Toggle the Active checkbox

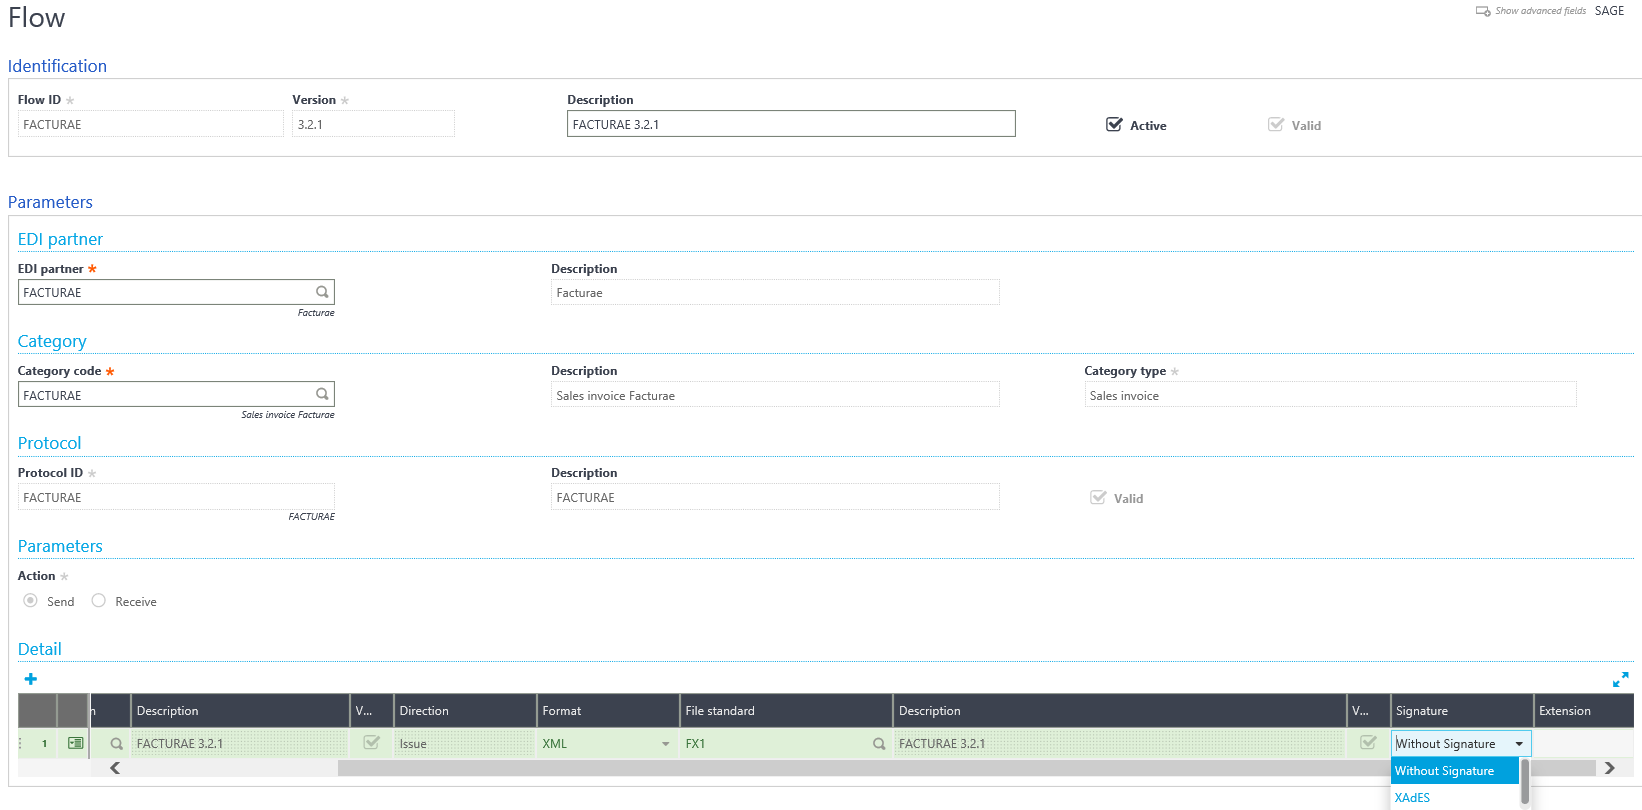[x=1114, y=125]
